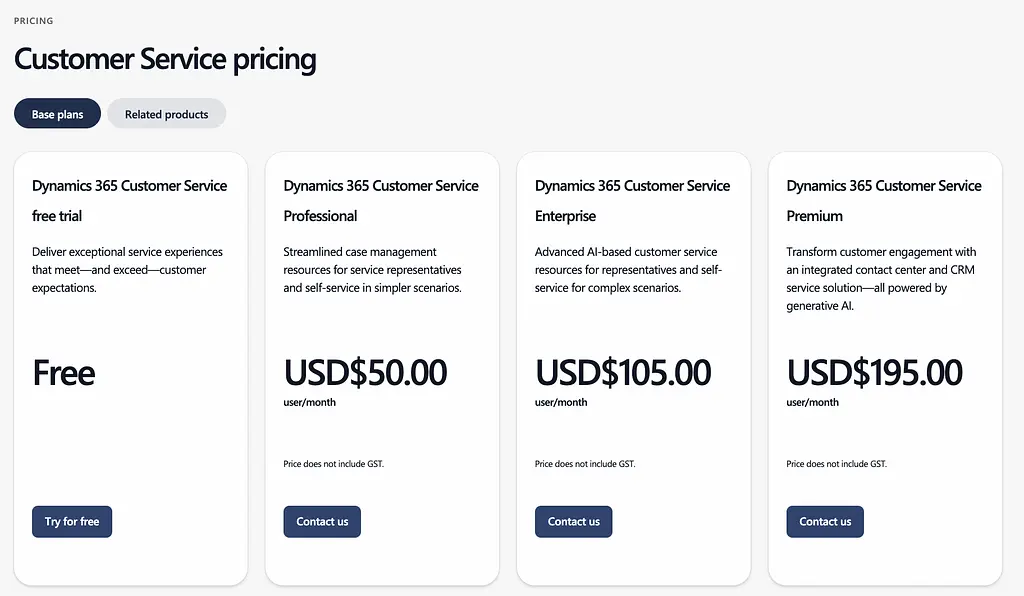Viewport: 1024px width, 596px height.
Task: Click Contact us under Professional plan
Action: click(322, 522)
